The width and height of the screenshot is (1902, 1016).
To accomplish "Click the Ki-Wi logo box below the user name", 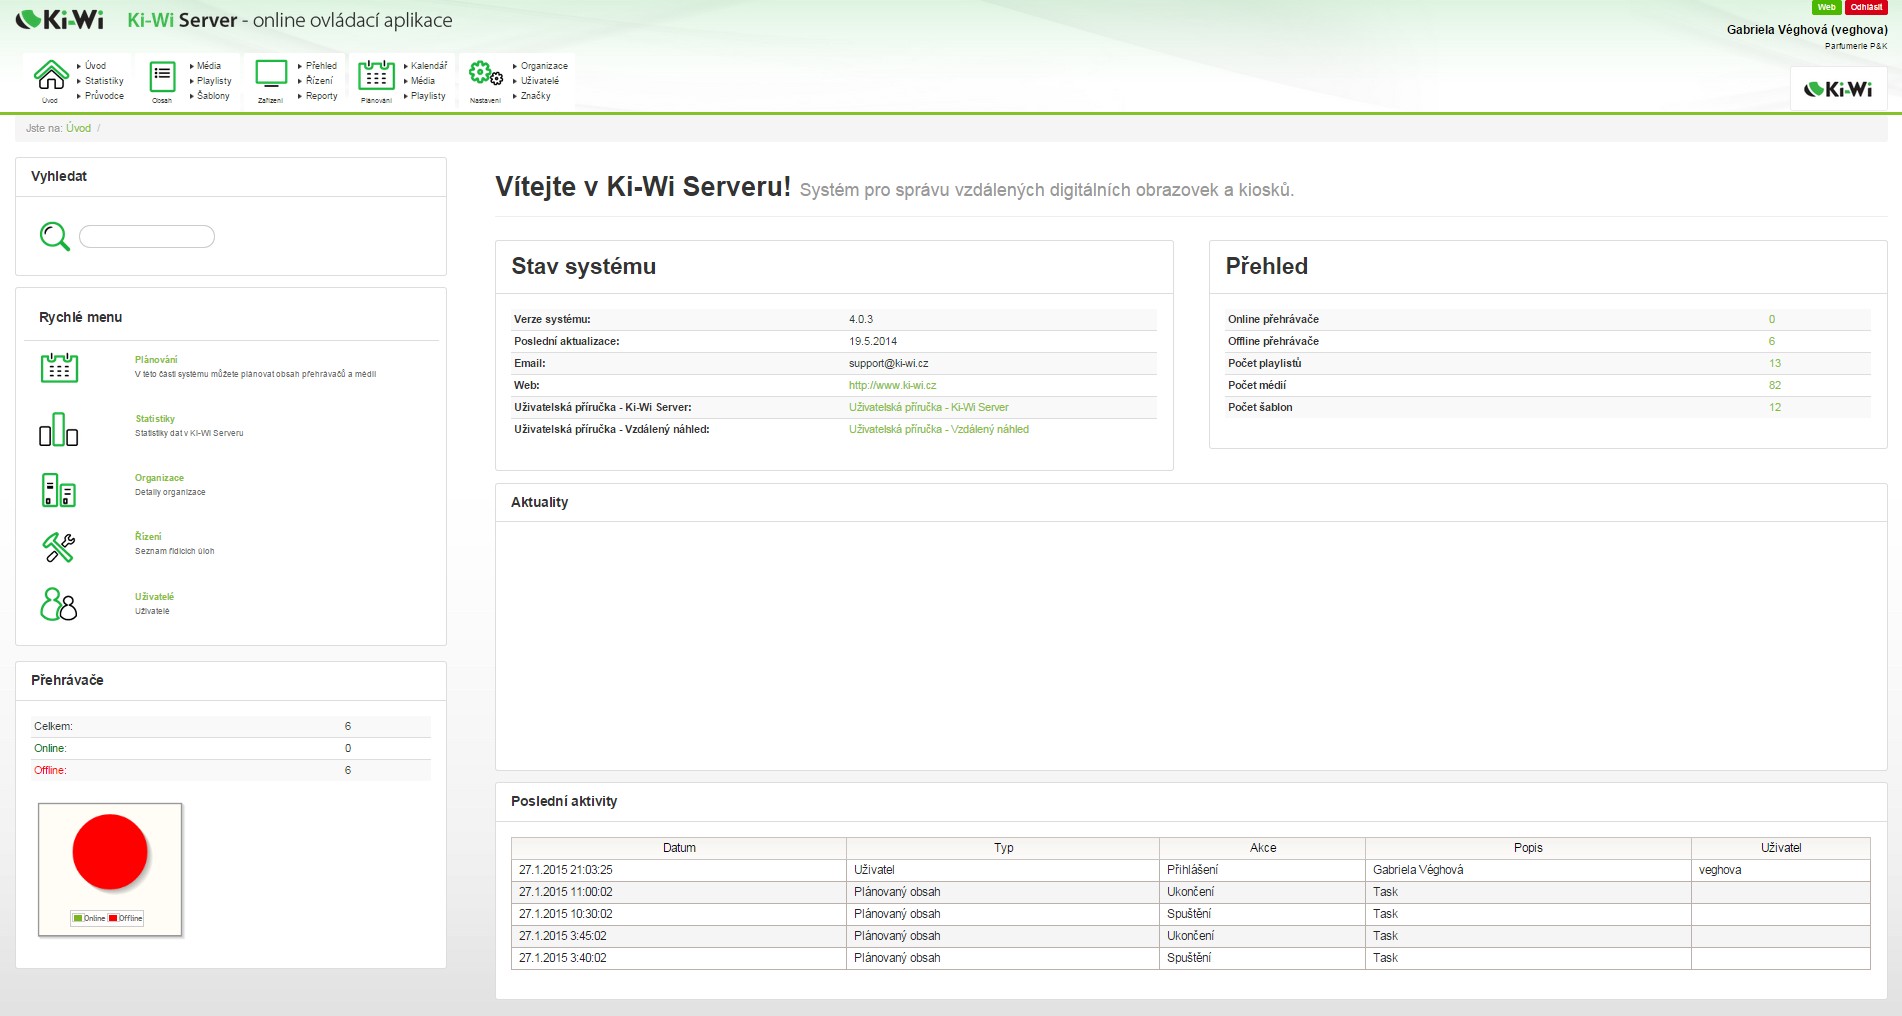I will [x=1838, y=89].
